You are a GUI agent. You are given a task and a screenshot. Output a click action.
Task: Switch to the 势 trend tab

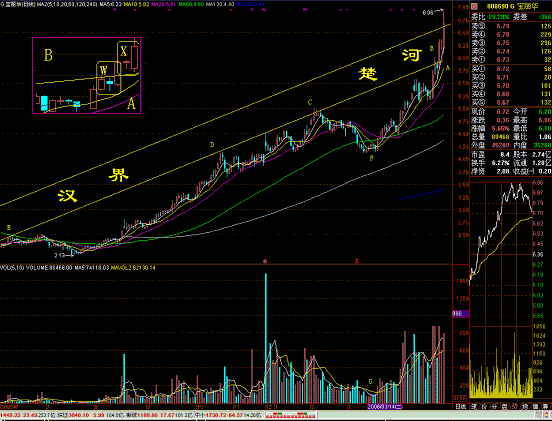[x=515, y=407]
